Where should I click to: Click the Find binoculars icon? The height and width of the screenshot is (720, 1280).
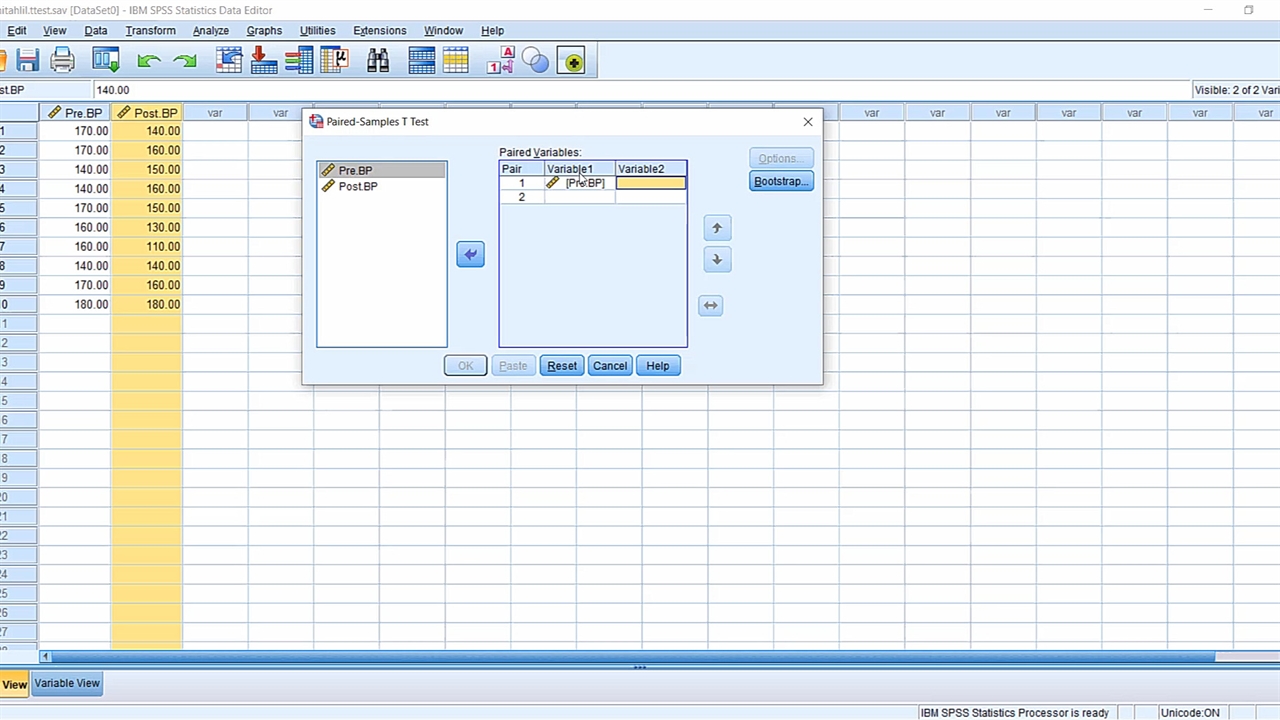[x=378, y=62]
